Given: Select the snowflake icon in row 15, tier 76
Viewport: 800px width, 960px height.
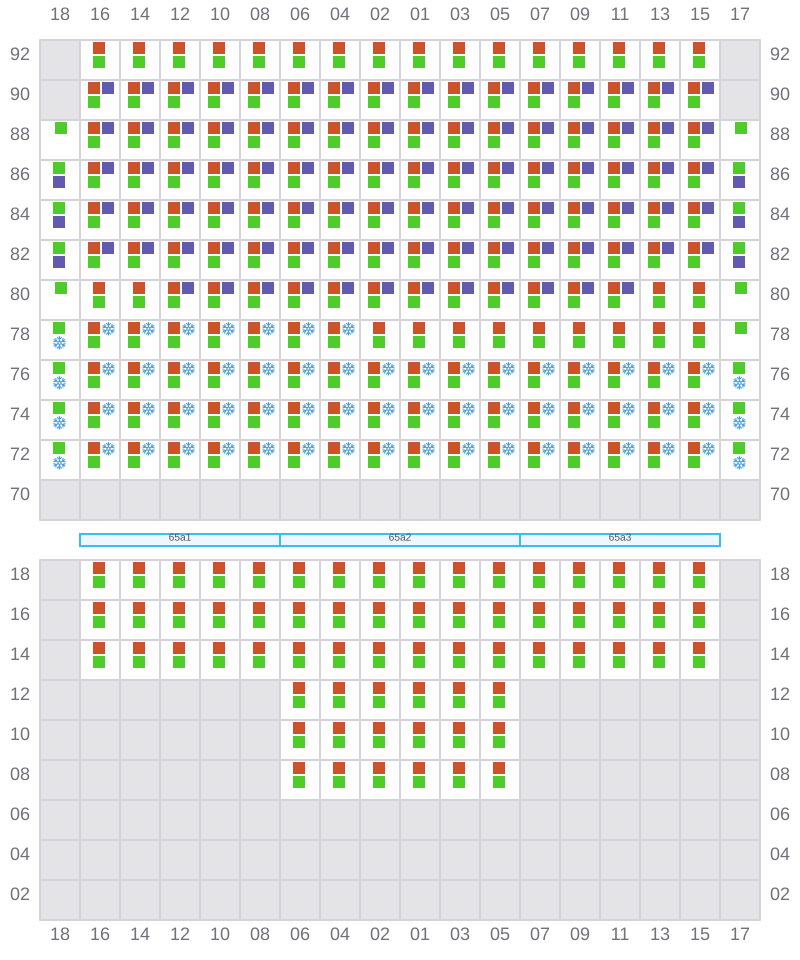Looking at the screenshot, I should [x=708, y=368].
